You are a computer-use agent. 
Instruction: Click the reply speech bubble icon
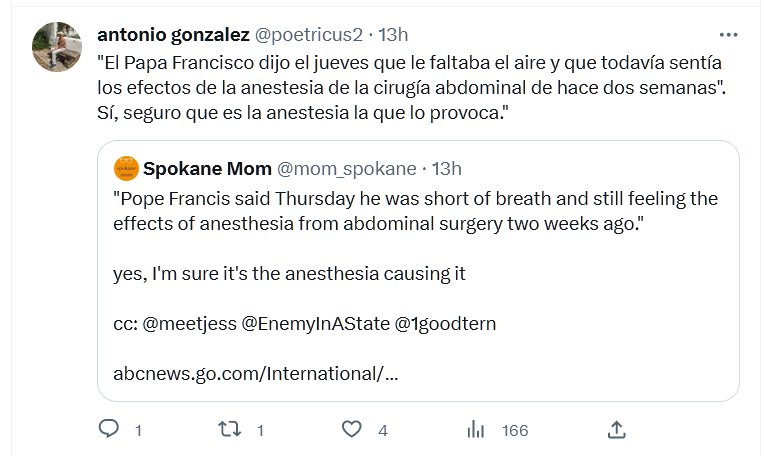pos(109,429)
